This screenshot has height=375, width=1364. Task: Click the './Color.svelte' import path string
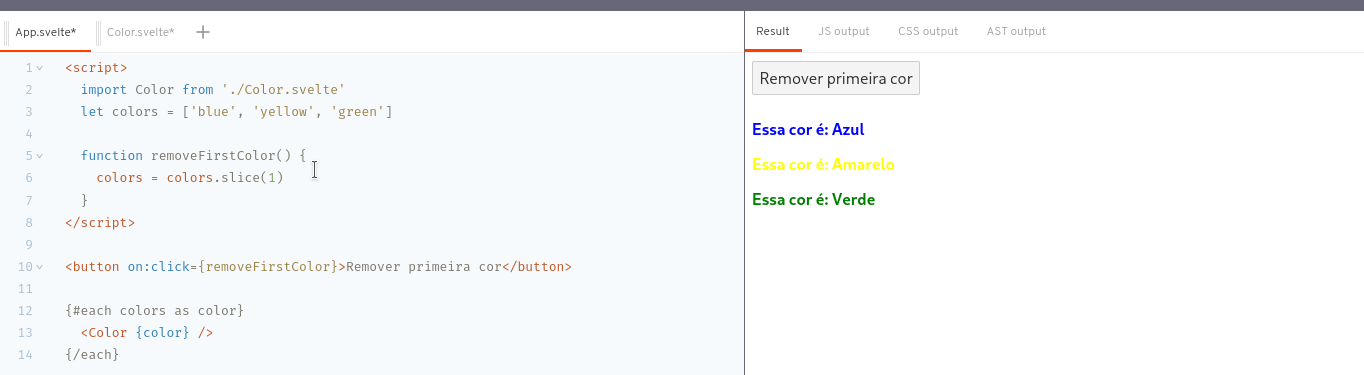click(x=283, y=90)
